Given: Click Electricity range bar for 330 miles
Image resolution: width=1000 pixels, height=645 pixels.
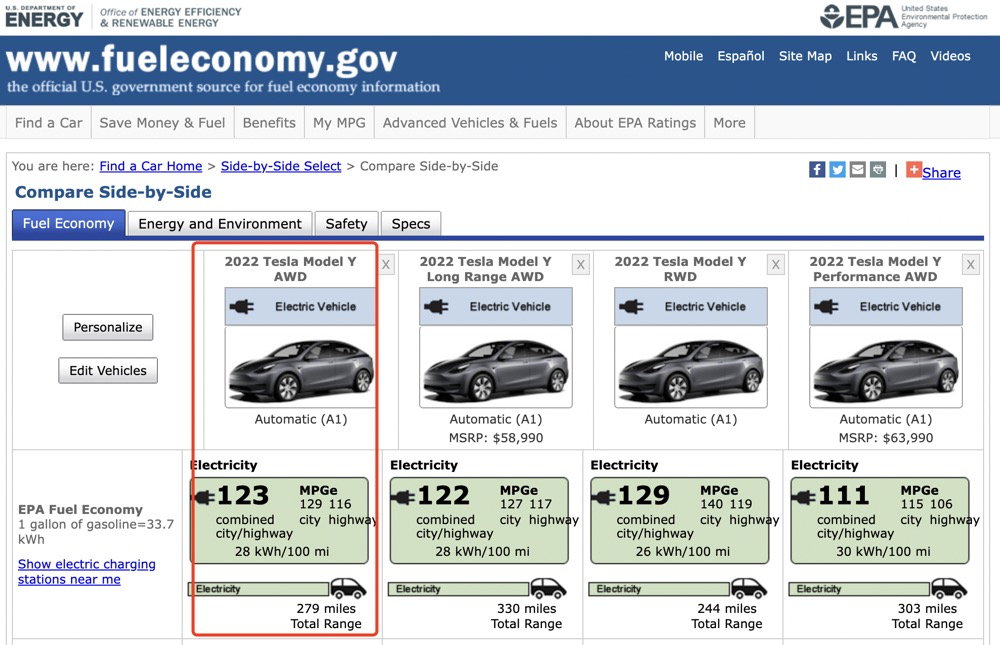Looking at the screenshot, I should 459,589.
